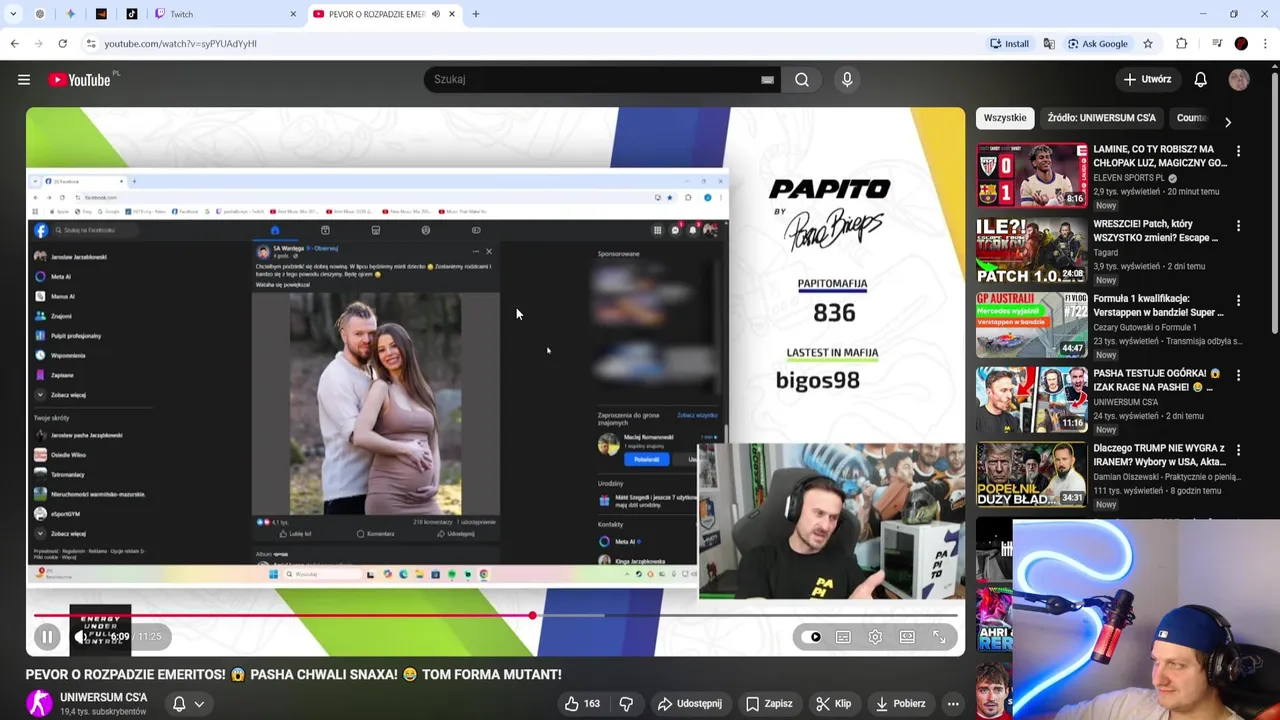
Task: Open menu for Dlaczego TRUMP NIE WYGRA video
Action: 1238,450
